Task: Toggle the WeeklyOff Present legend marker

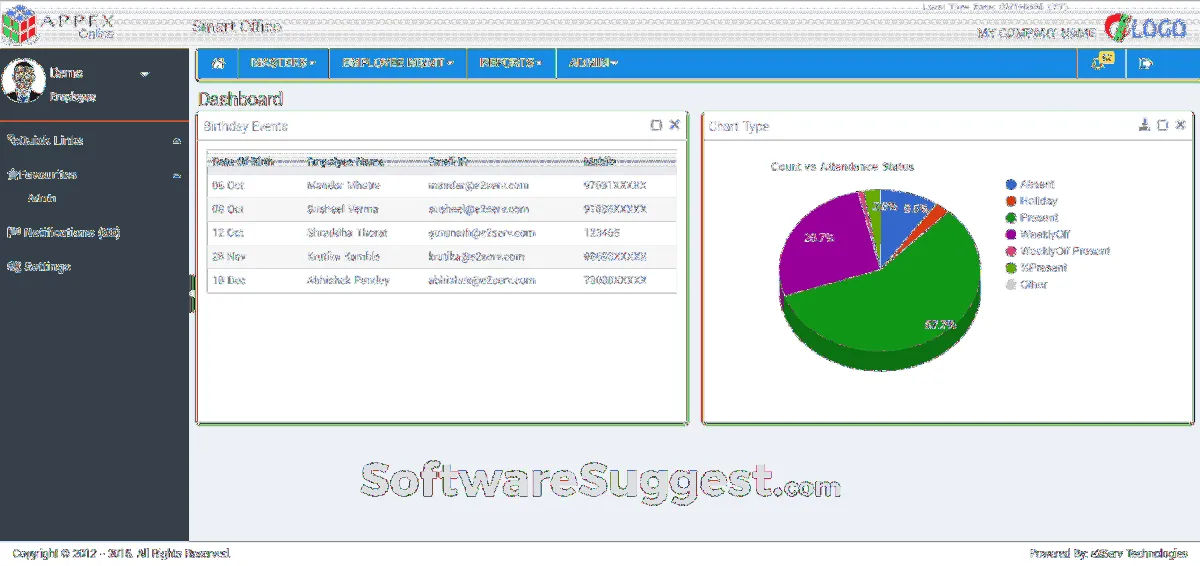Action: coord(1011,251)
